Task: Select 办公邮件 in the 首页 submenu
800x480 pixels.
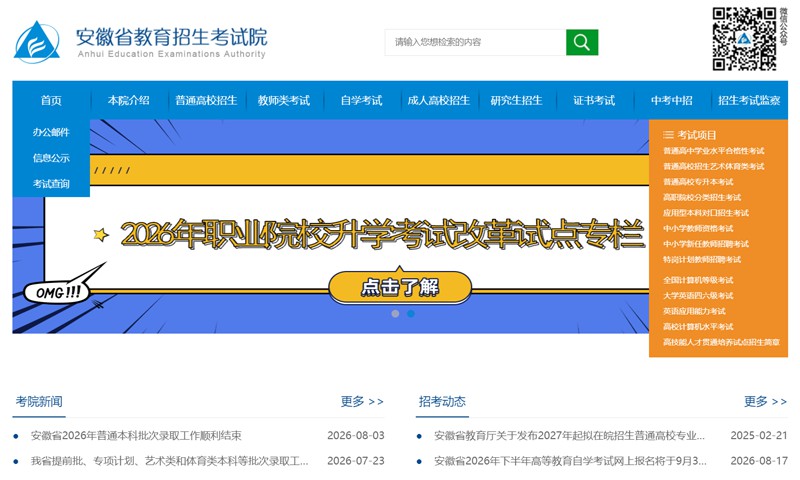Action: tap(51, 132)
